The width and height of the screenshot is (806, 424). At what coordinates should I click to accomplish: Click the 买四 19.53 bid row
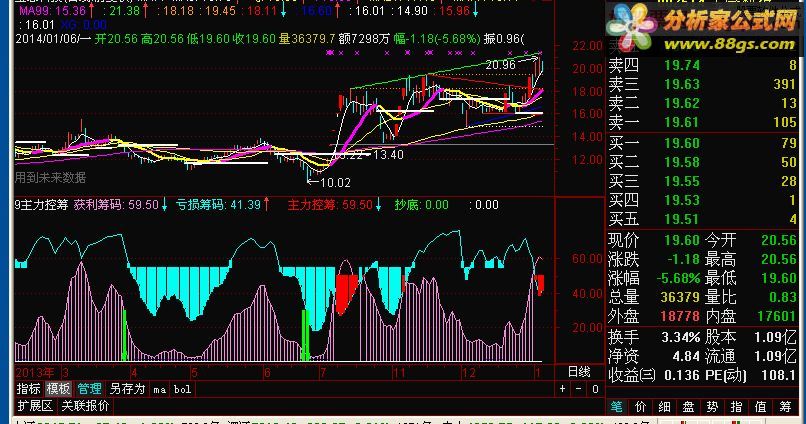point(702,200)
